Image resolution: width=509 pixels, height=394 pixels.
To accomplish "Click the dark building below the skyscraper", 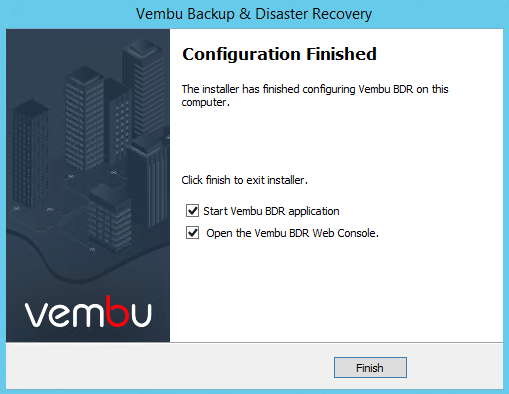I will click(x=149, y=180).
